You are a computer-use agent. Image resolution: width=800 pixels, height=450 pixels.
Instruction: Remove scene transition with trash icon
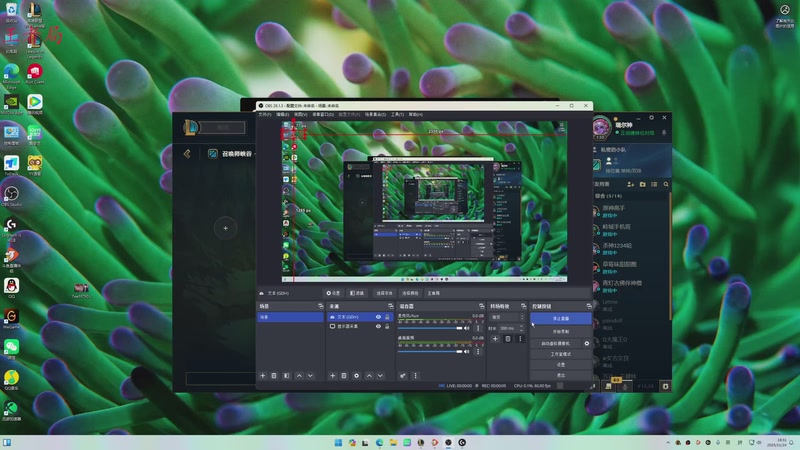(507, 339)
